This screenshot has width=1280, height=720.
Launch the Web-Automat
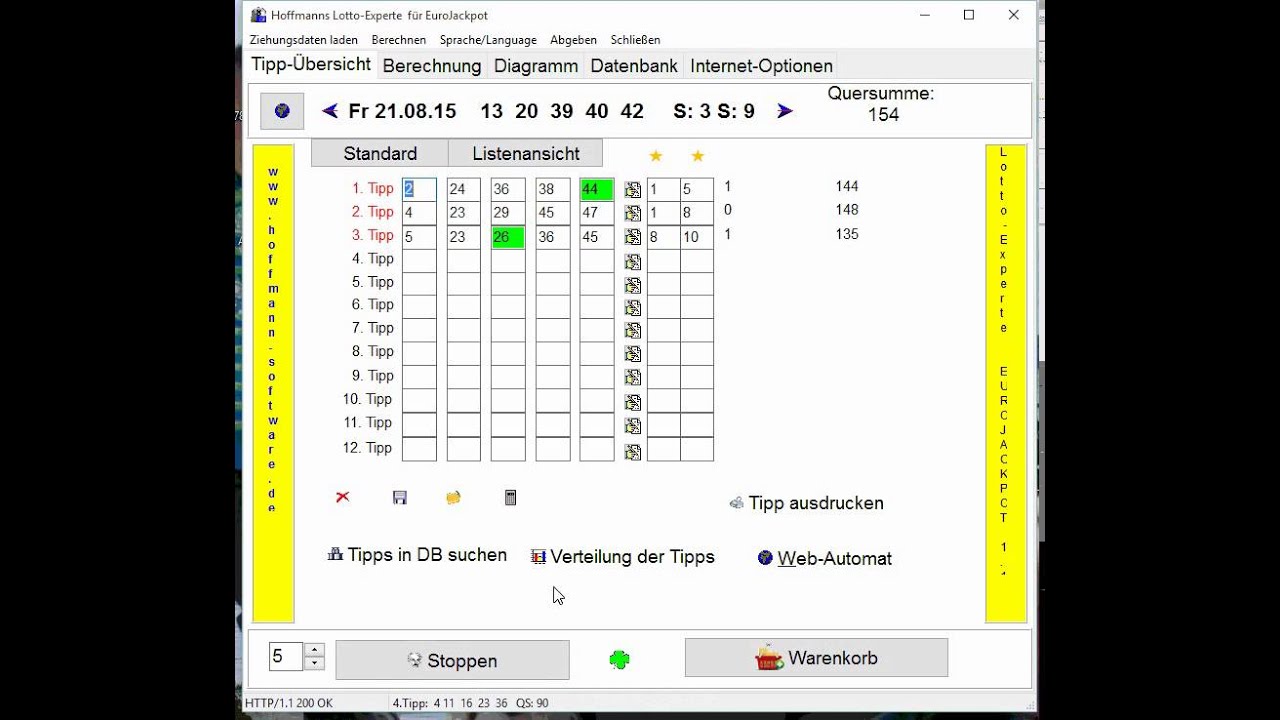pos(825,558)
